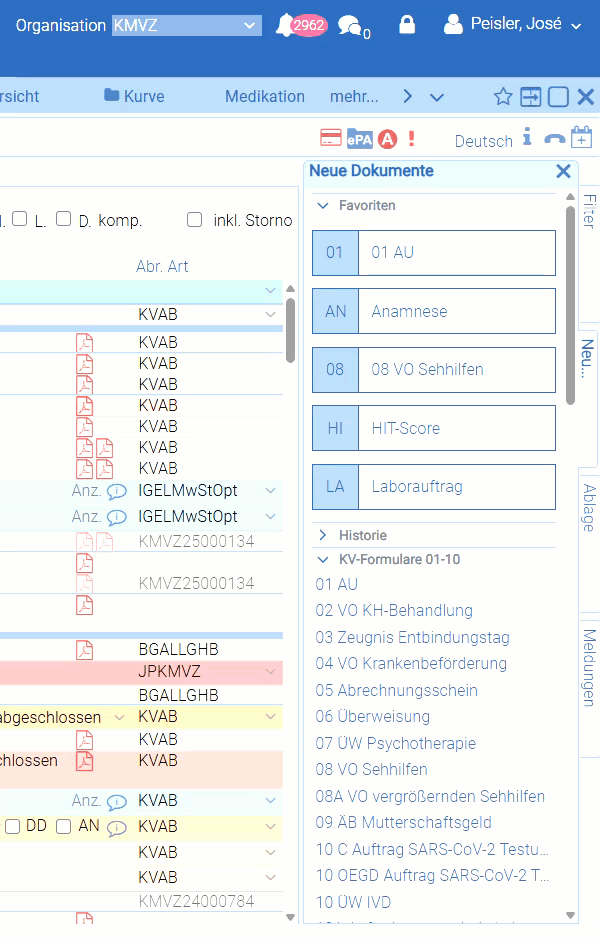The width and height of the screenshot is (600, 940).
Task: Open 06 Überweisung form link
Action: click(372, 716)
